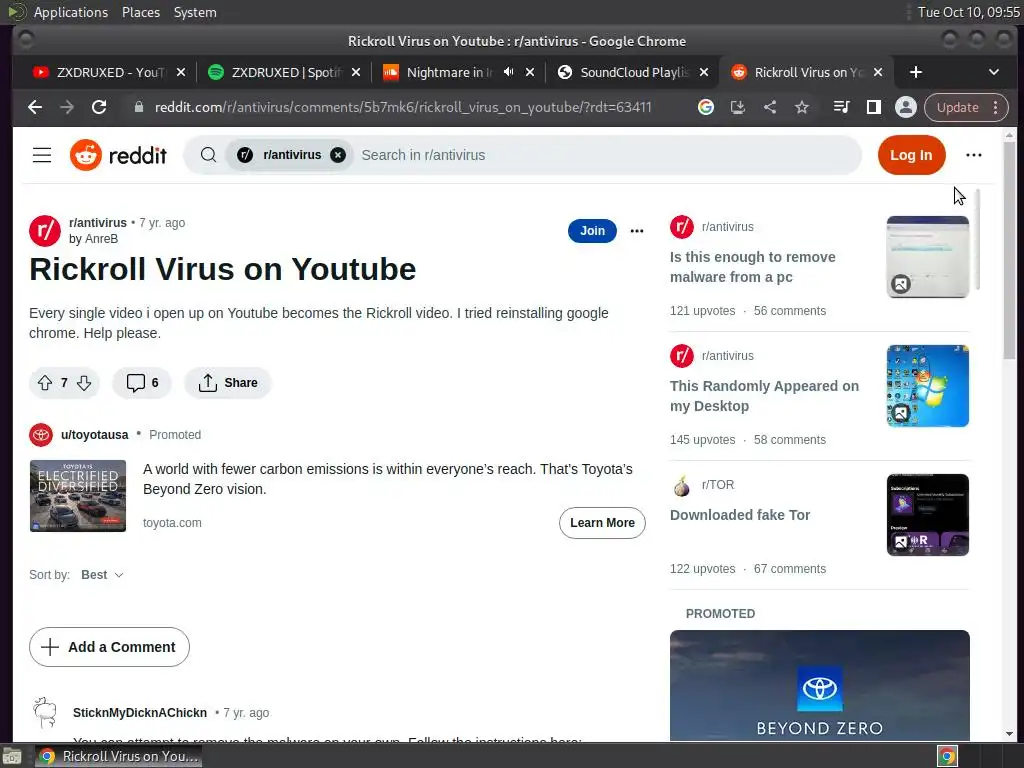The width and height of the screenshot is (1024, 768).
Task: Open post overflow menu next to Join
Action: (x=637, y=231)
